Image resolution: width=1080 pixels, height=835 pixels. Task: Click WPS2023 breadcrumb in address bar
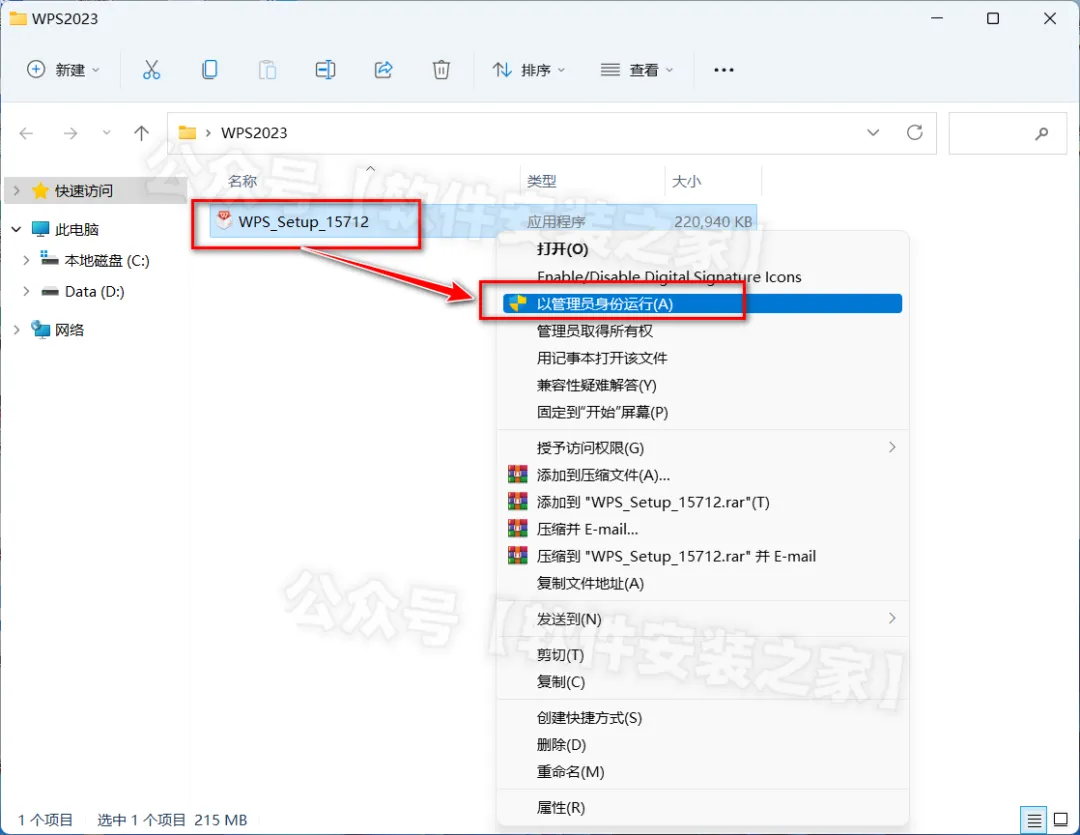253,132
